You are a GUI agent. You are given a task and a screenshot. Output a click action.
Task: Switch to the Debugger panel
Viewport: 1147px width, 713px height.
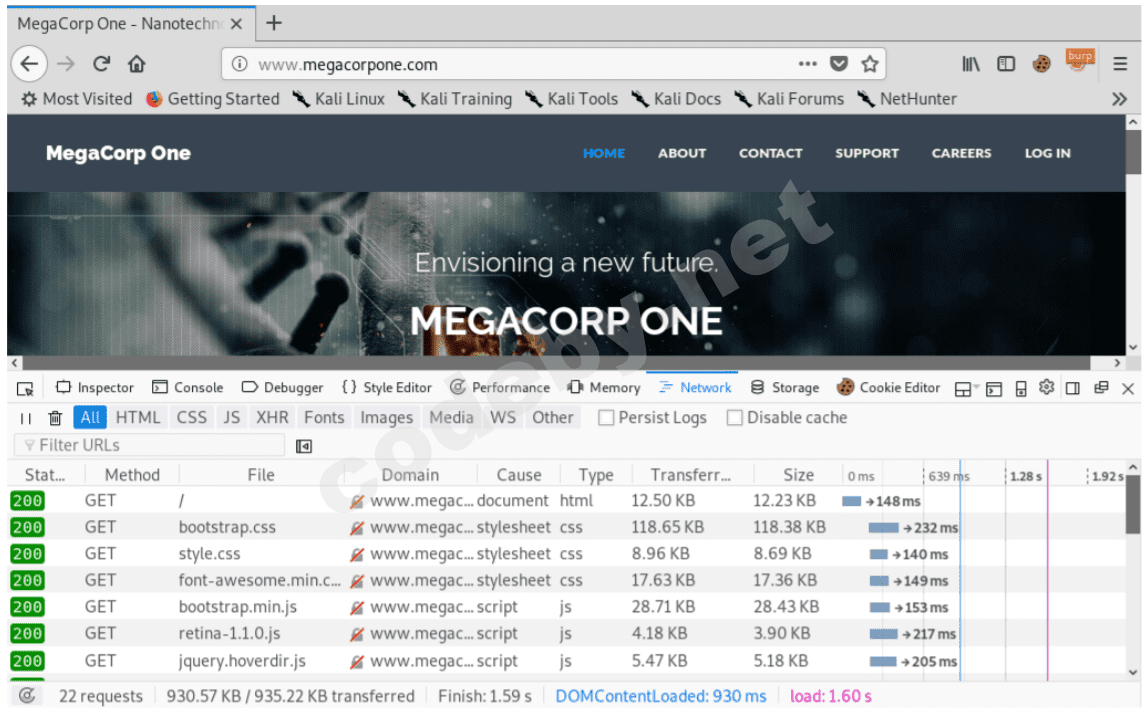[282, 388]
